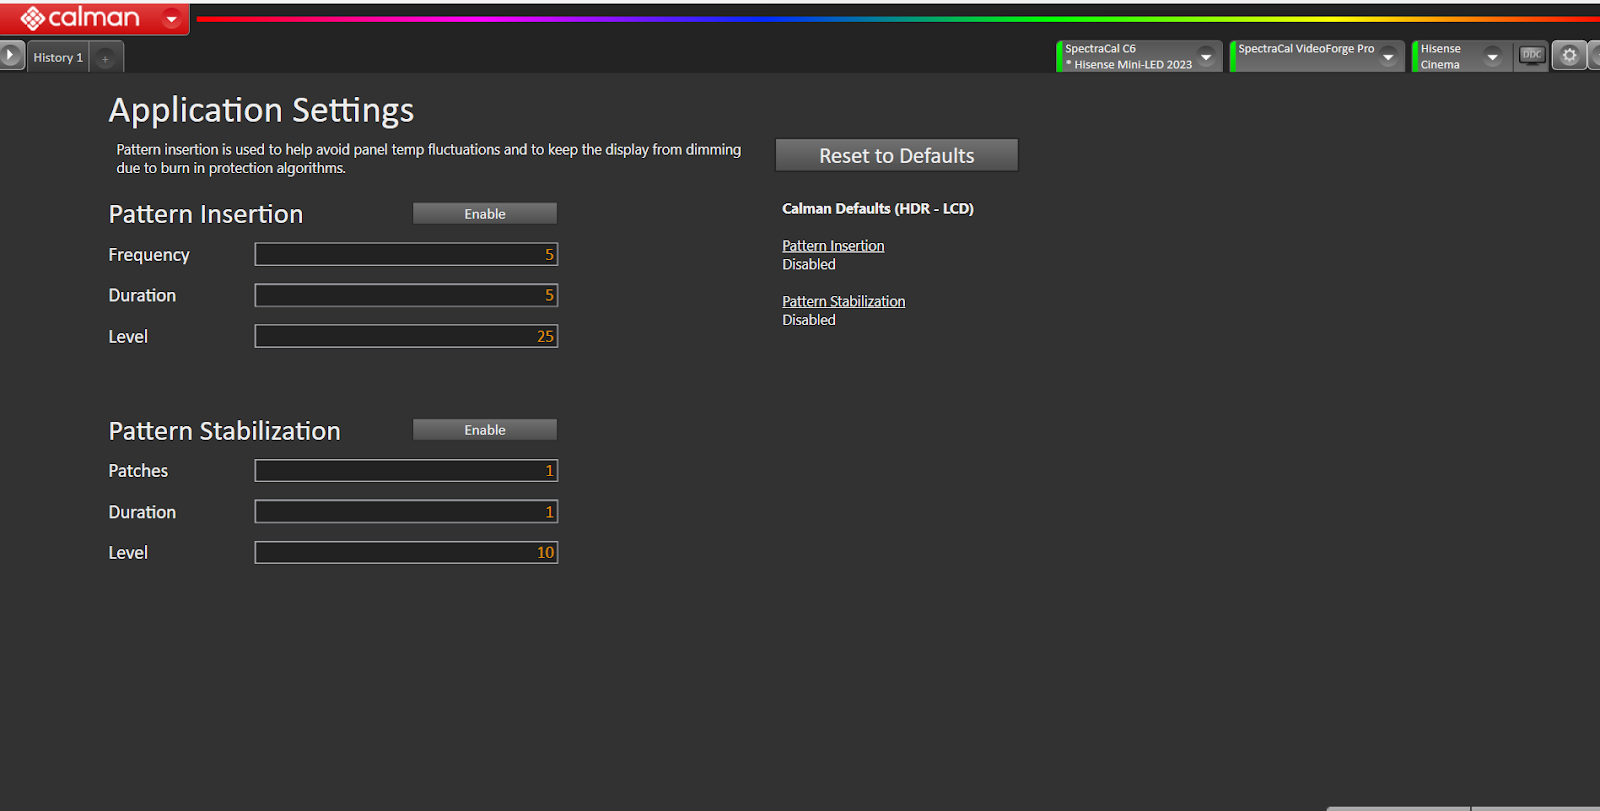
Task: Switch to the History 1 tab
Action: pyautogui.click(x=58, y=57)
